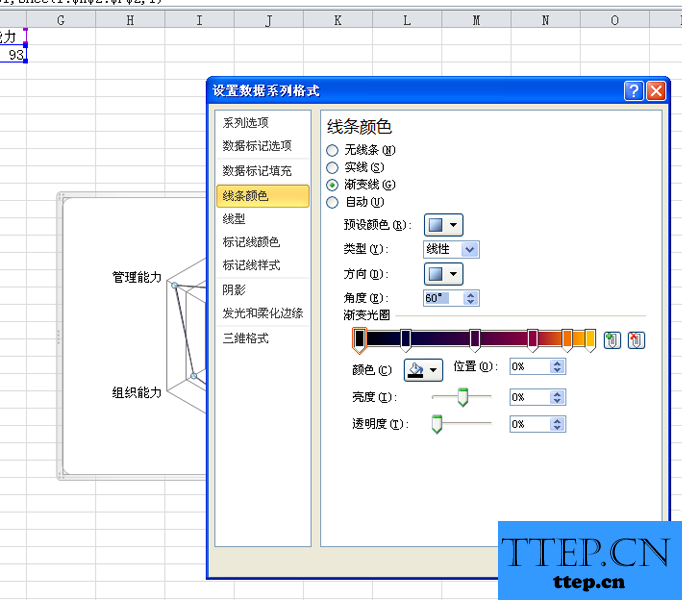The width and height of the screenshot is (682, 600).
Task: Open the 阴影 category
Action: [x=263, y=290]
